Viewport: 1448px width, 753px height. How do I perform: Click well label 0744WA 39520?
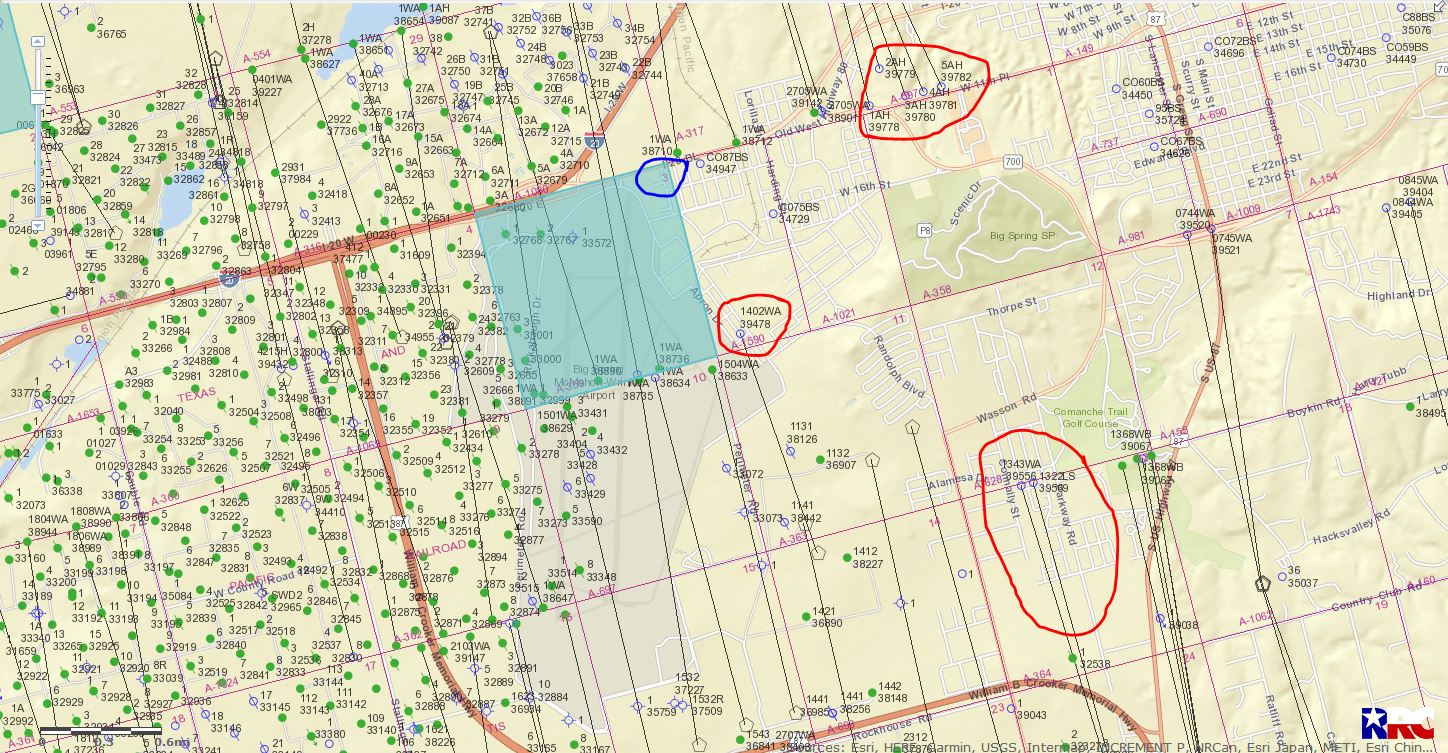[1194, 219]
